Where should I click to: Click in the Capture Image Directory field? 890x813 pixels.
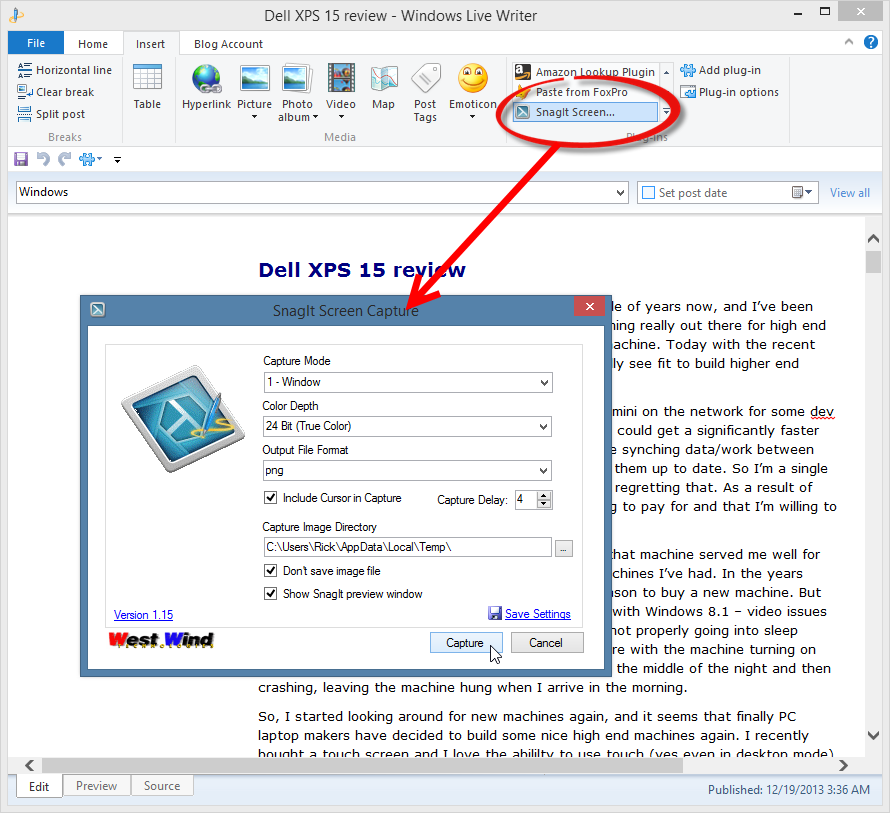[407, 547]
